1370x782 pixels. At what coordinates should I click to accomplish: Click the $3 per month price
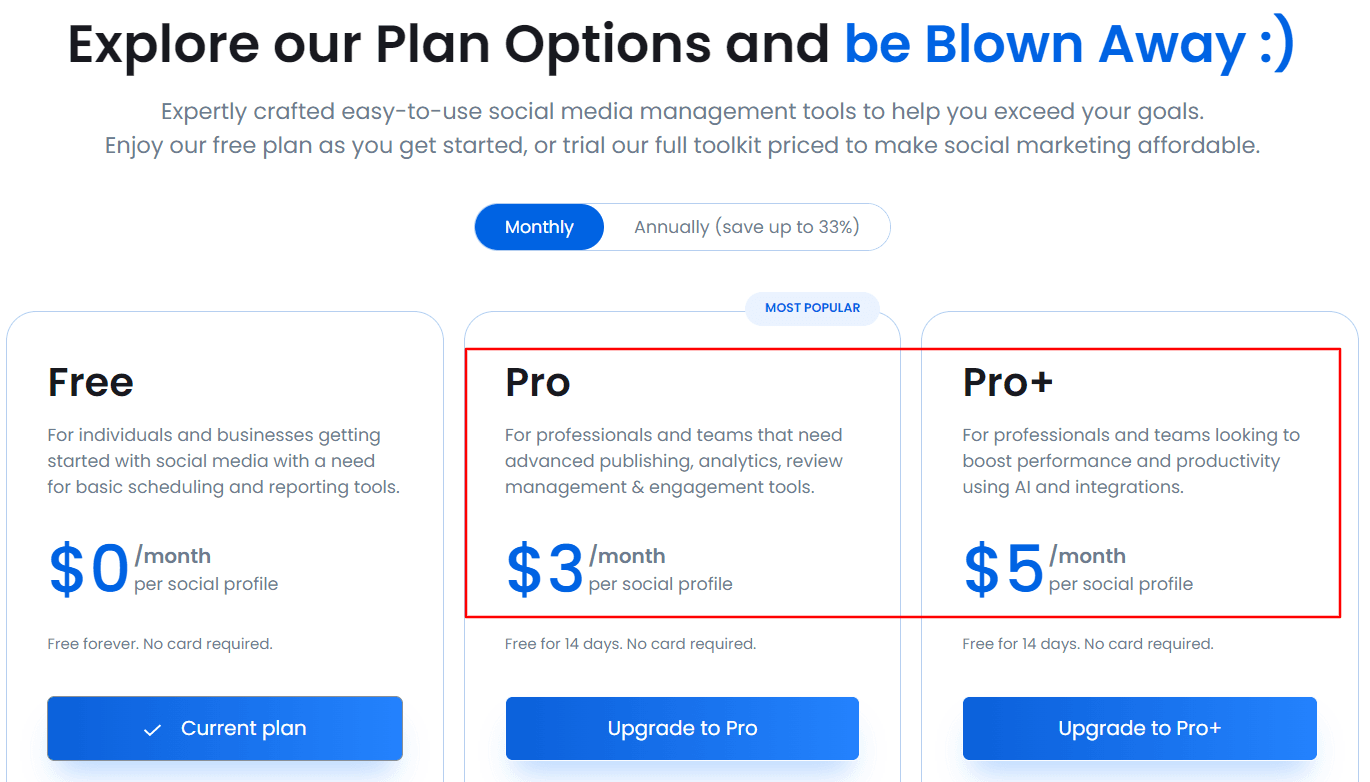pyautogui.click(x=545, y=570)
